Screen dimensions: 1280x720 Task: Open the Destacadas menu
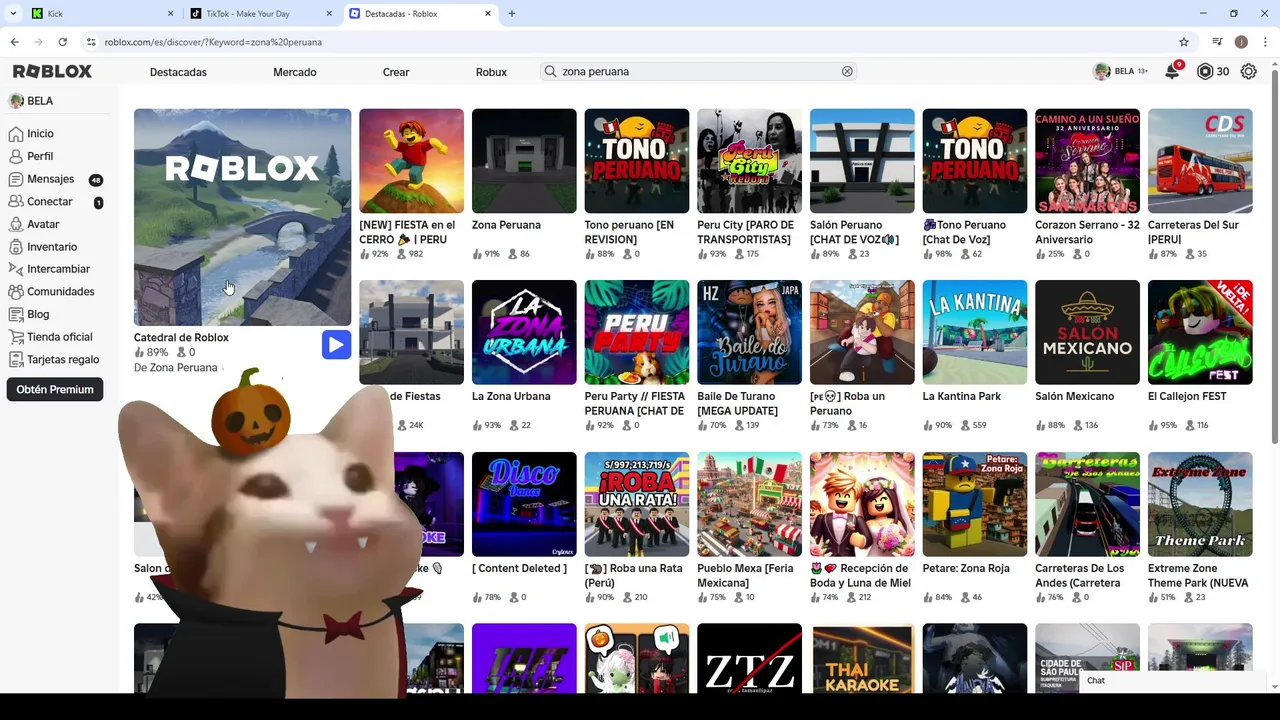point(178,72)
